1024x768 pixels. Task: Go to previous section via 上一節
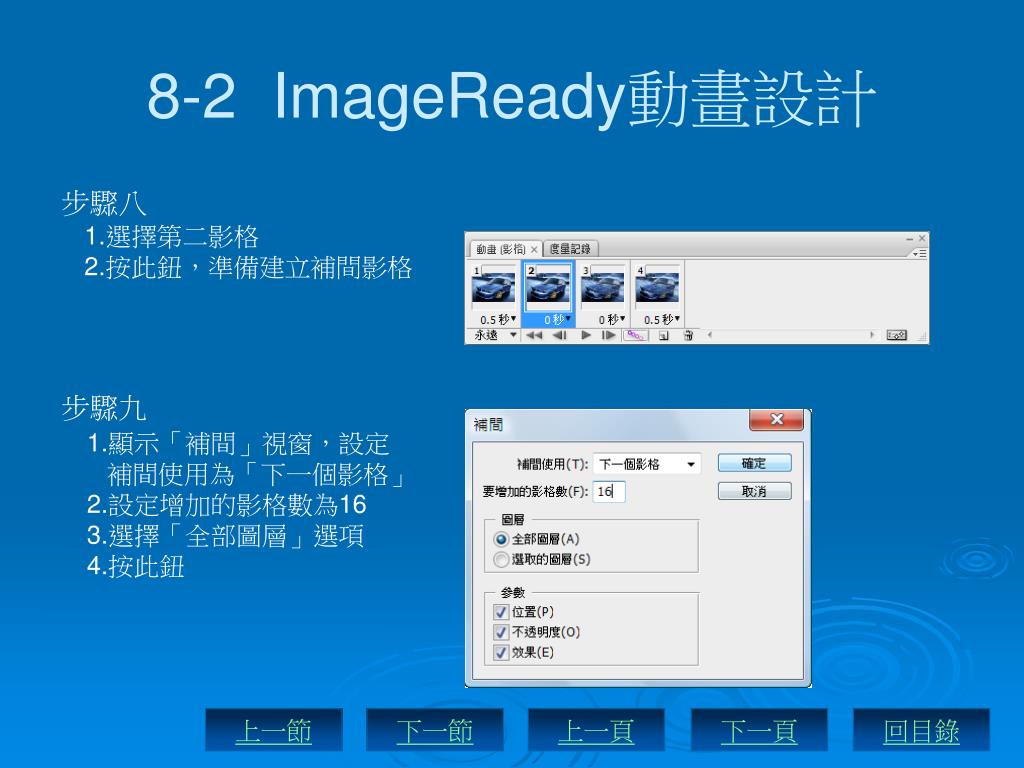tap(274, 730)
